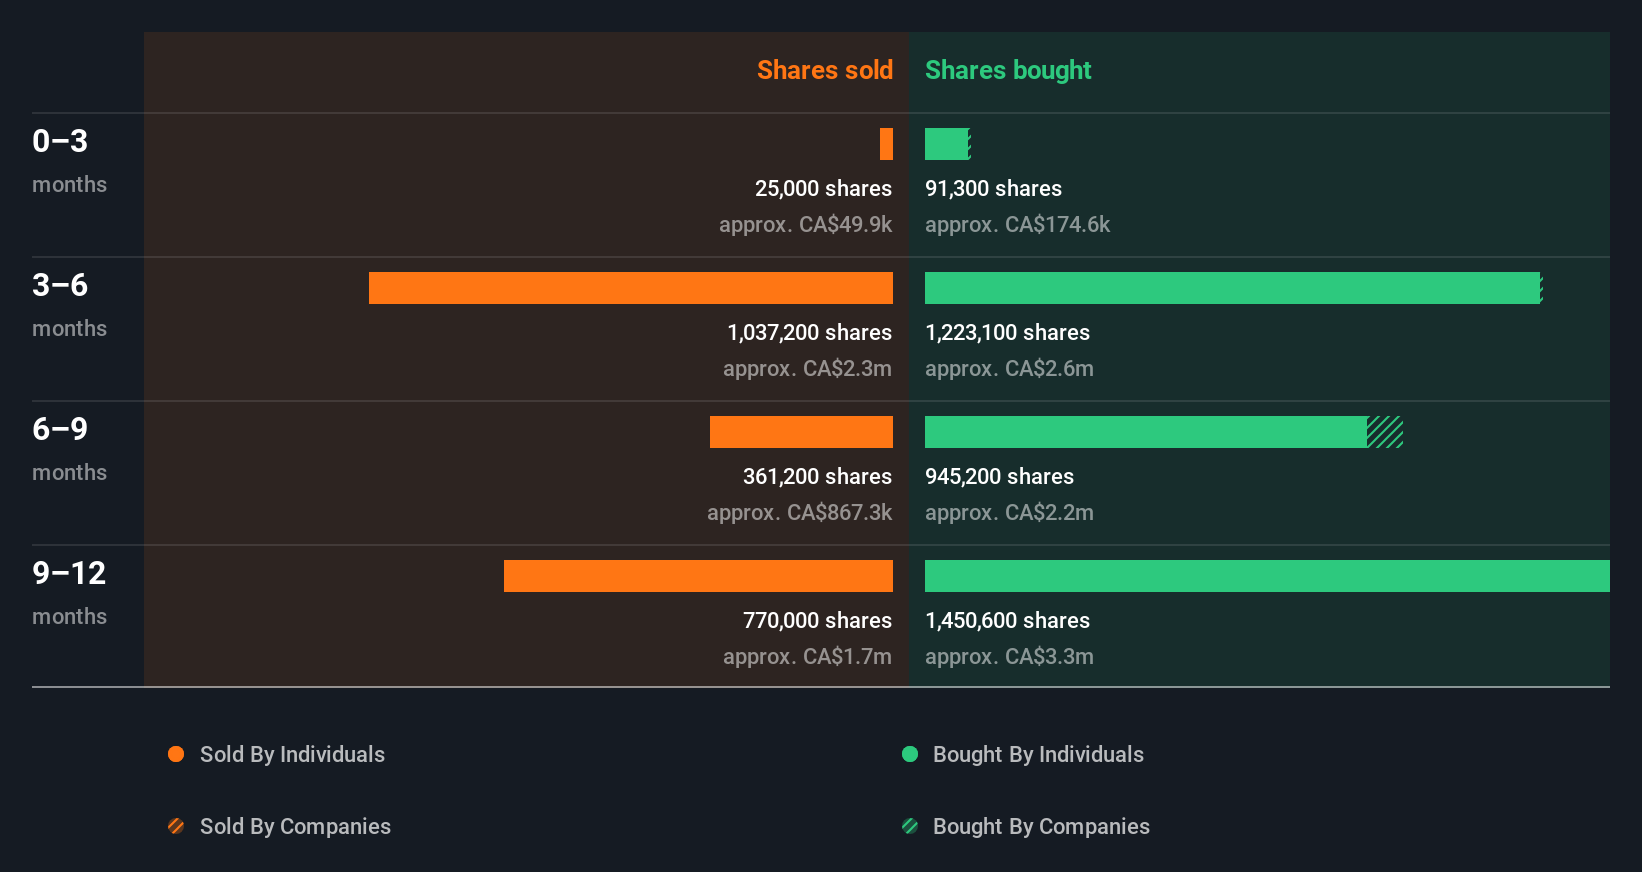Click the 6–9 months row label
This screenshot has height=872, width=1642.
[69, 449]
